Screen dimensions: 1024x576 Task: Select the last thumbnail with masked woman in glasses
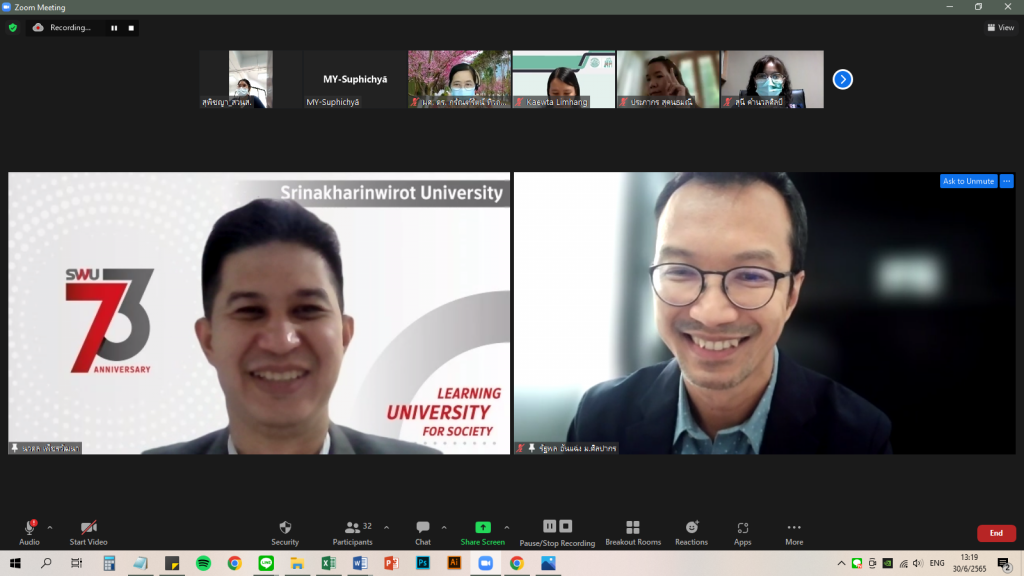[x=773, y=79]
